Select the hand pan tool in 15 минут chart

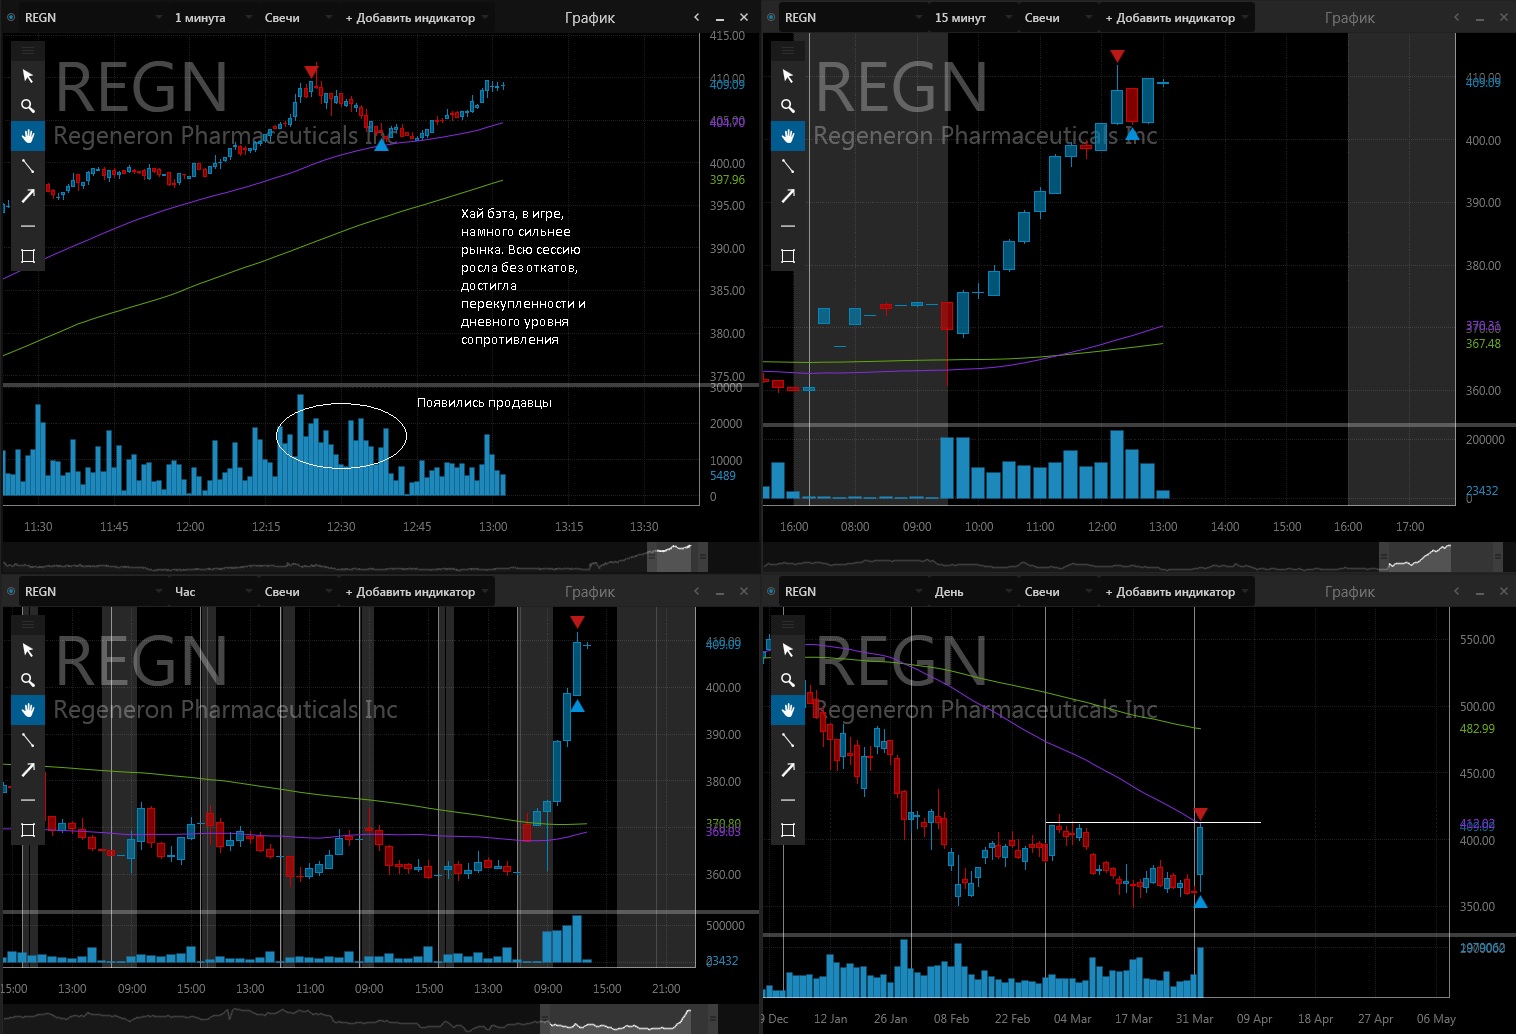[788, 136]
